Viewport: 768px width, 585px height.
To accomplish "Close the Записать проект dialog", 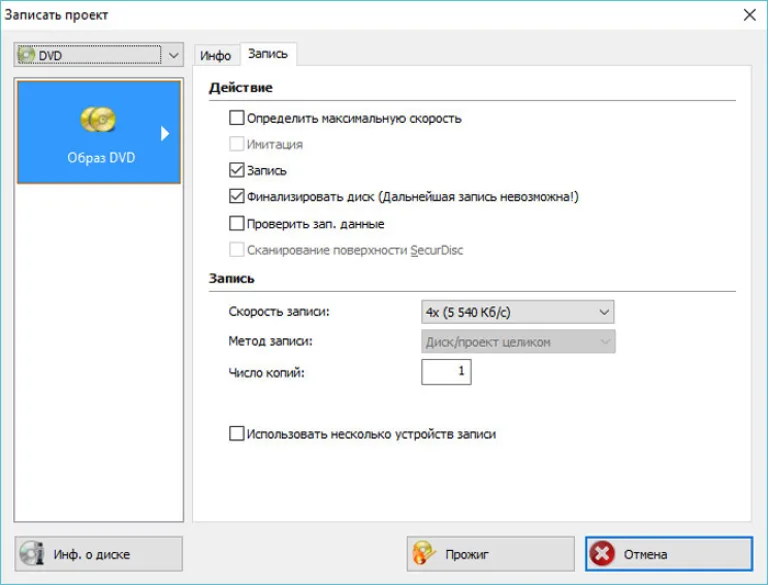I will [x=749, y=15].
